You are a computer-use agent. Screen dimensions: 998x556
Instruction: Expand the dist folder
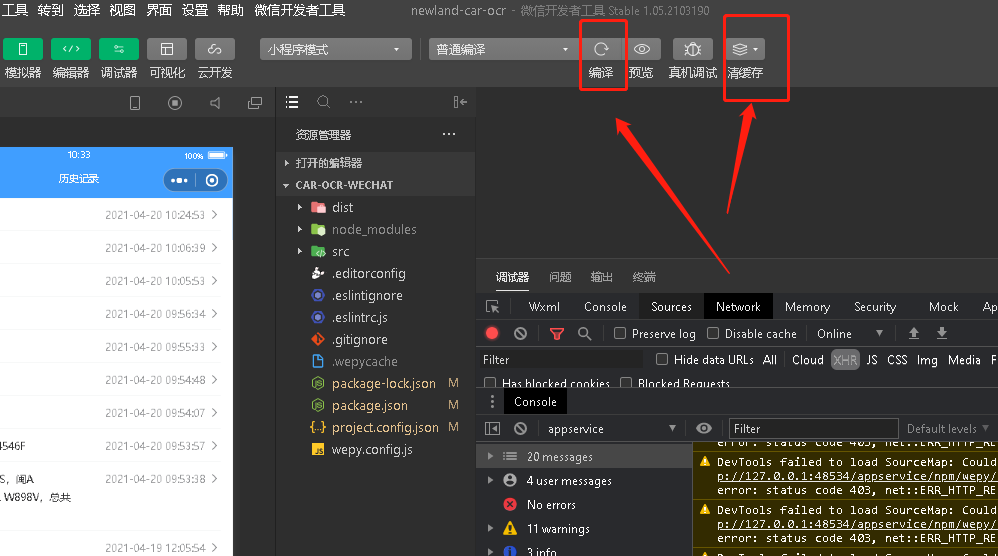click(300, 207)
